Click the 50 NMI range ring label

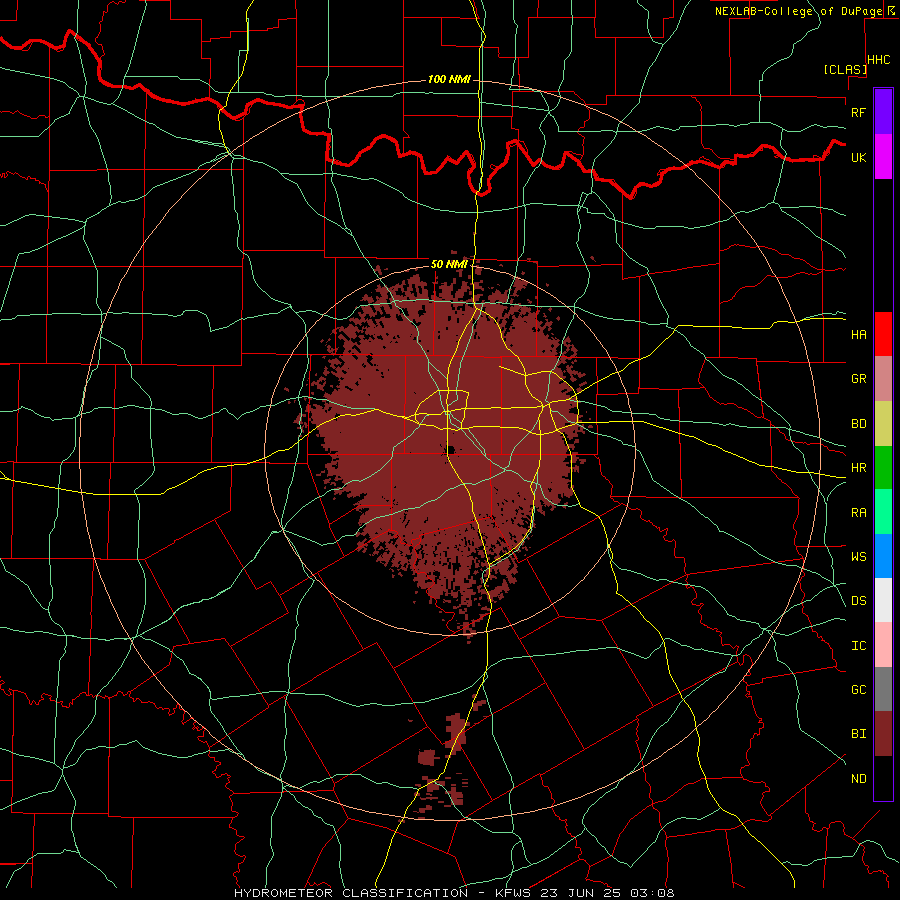coord(449,264)
